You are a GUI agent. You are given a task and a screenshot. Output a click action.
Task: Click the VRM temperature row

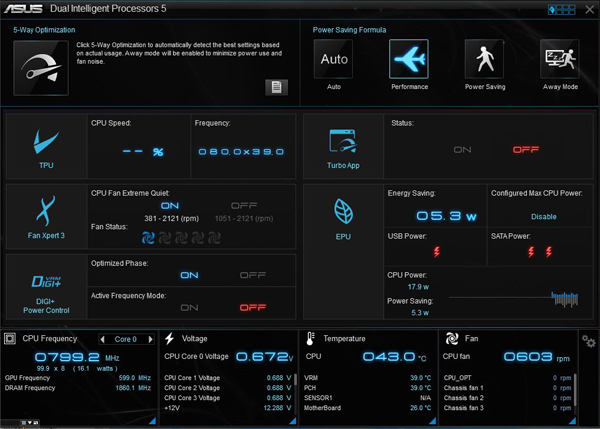point(367,378)
